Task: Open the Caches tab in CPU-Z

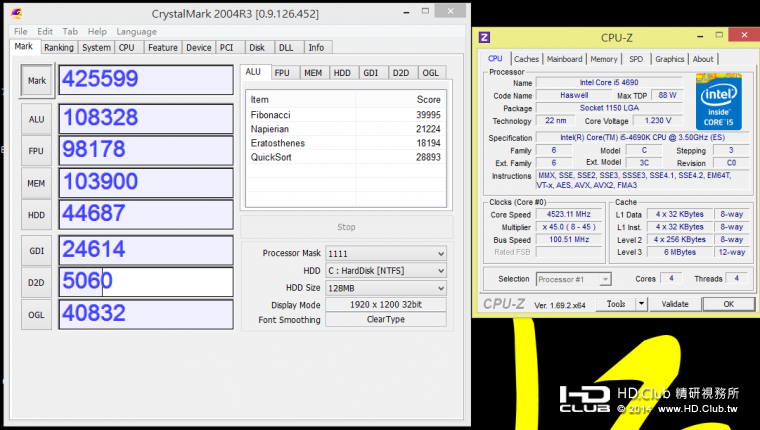Action: [526, 59]
